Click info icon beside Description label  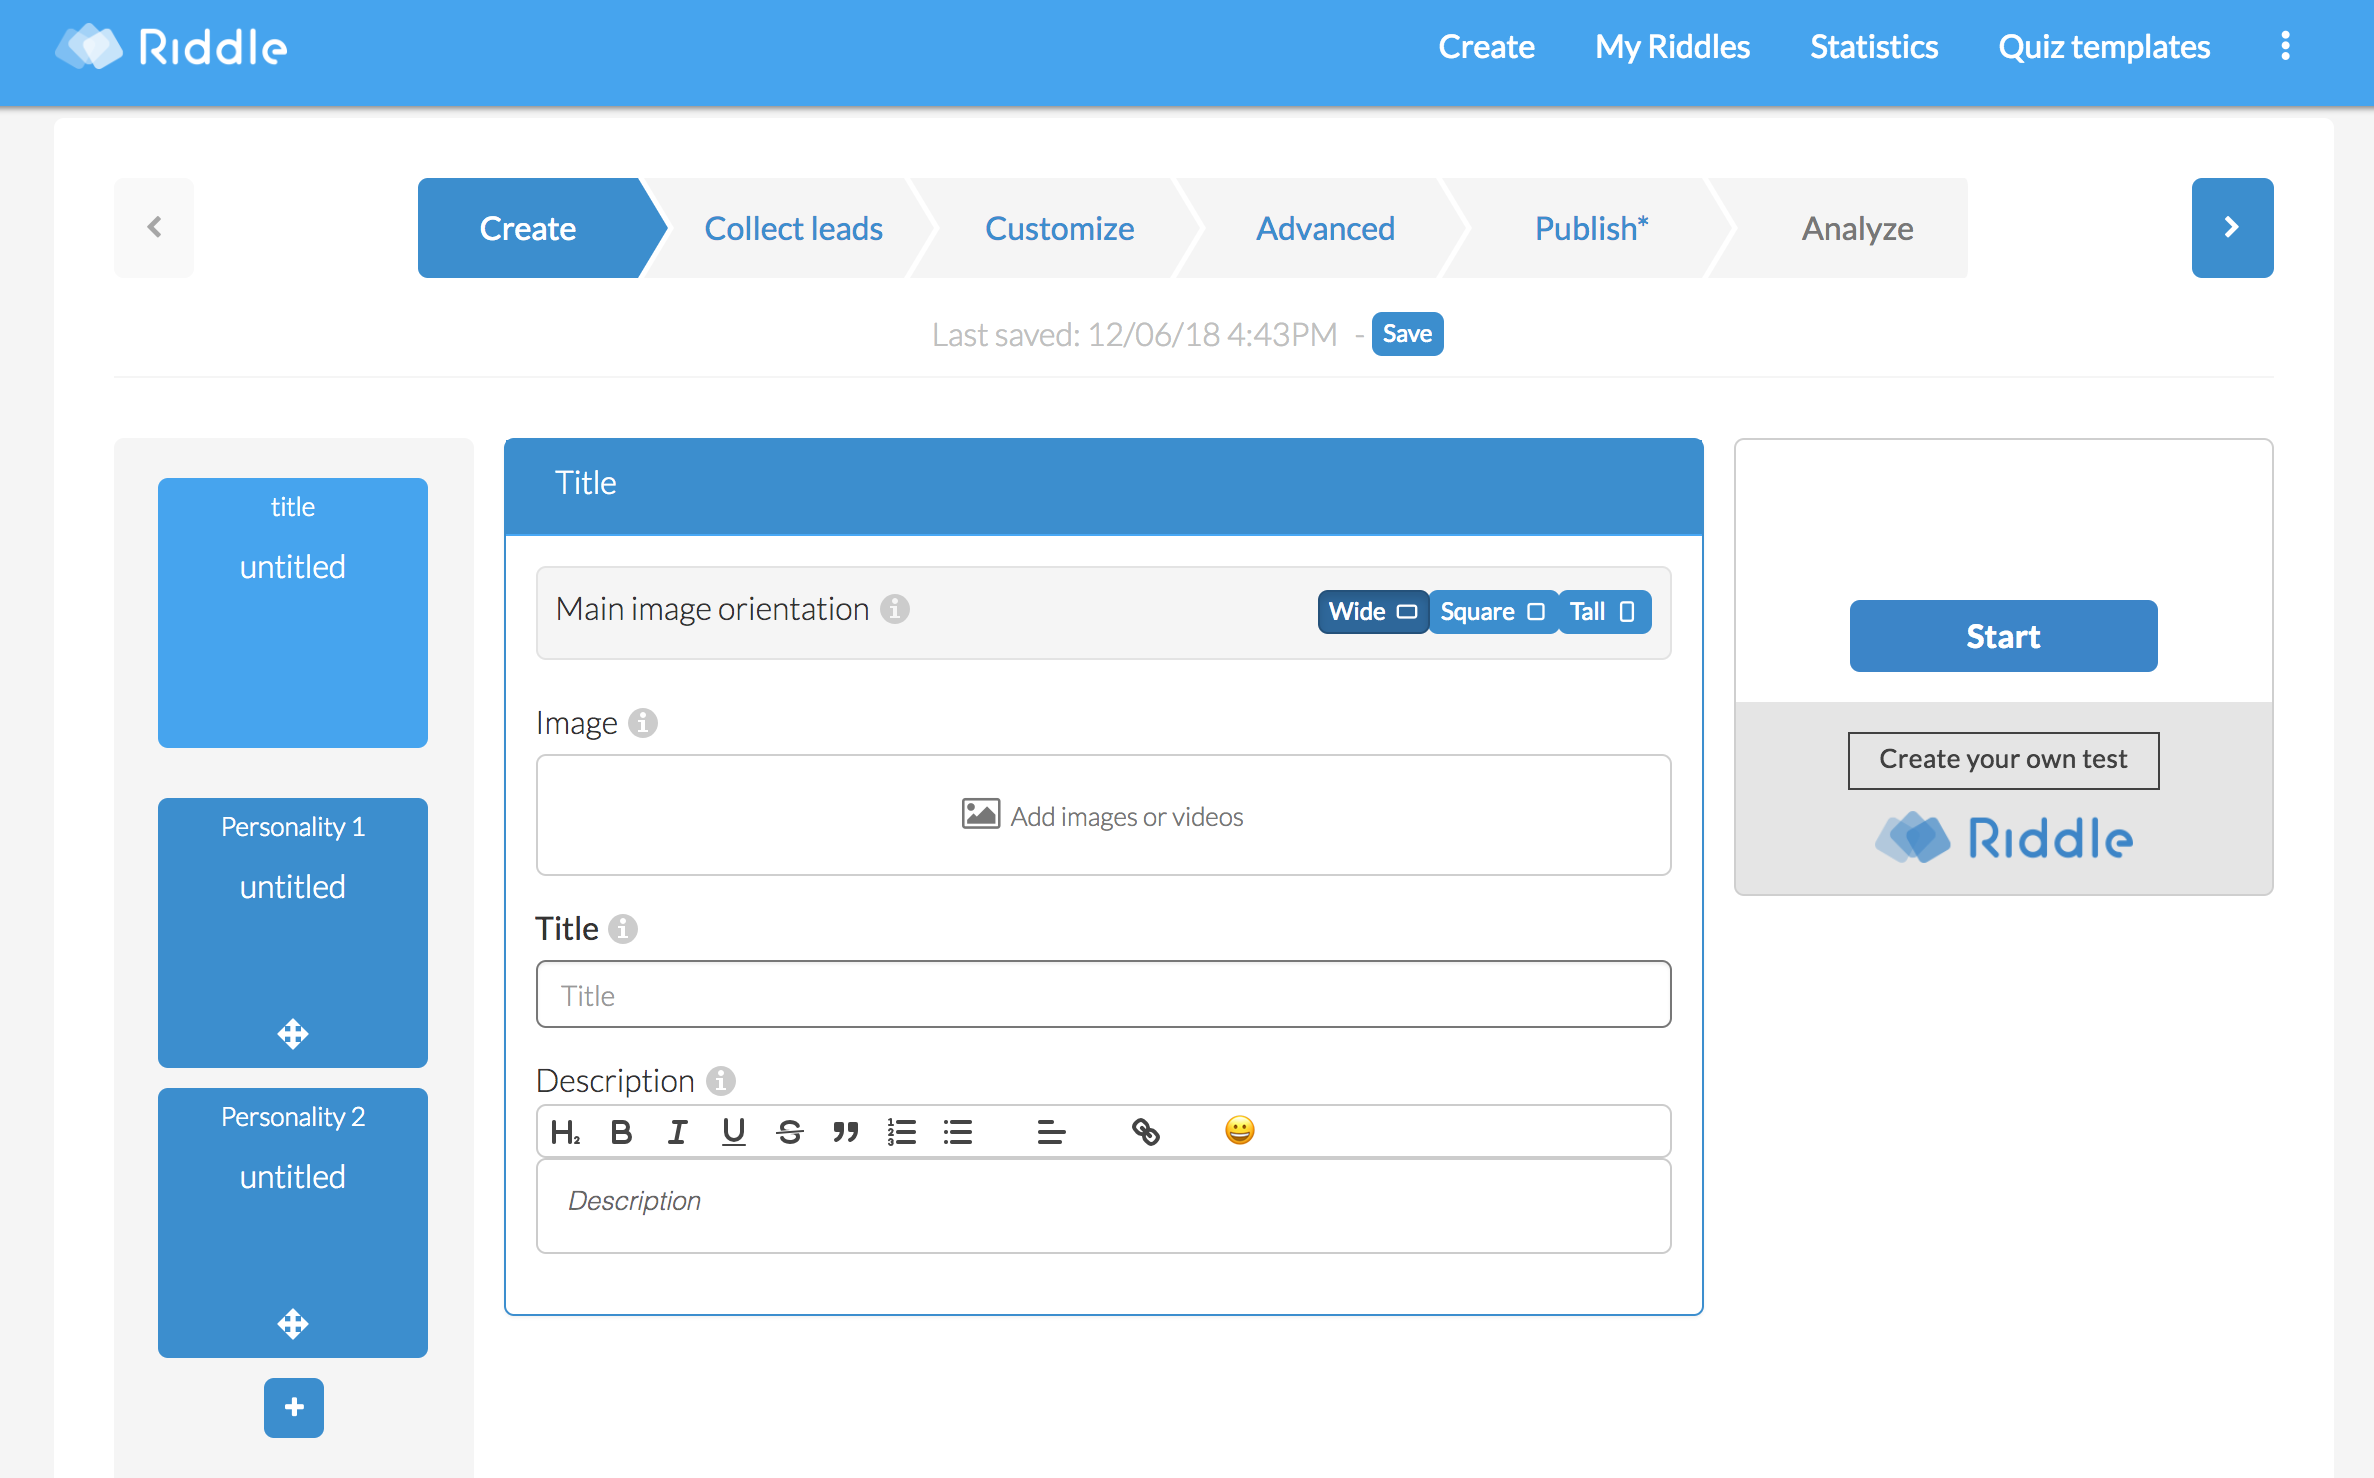pos(720,1080)
